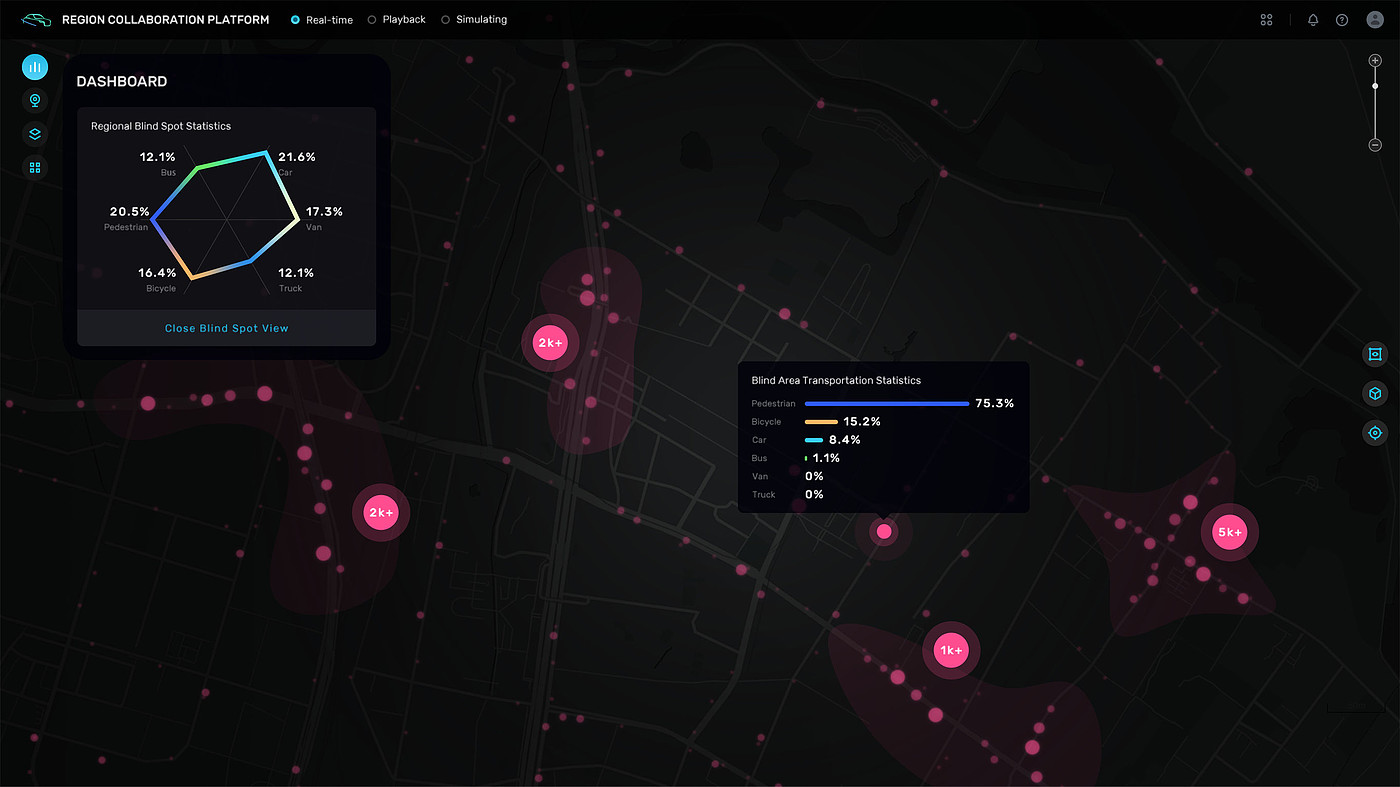Viewport: 1400px width, 787px height.
Task: Select the Playback mode radio button
Action: coord(372,20)
